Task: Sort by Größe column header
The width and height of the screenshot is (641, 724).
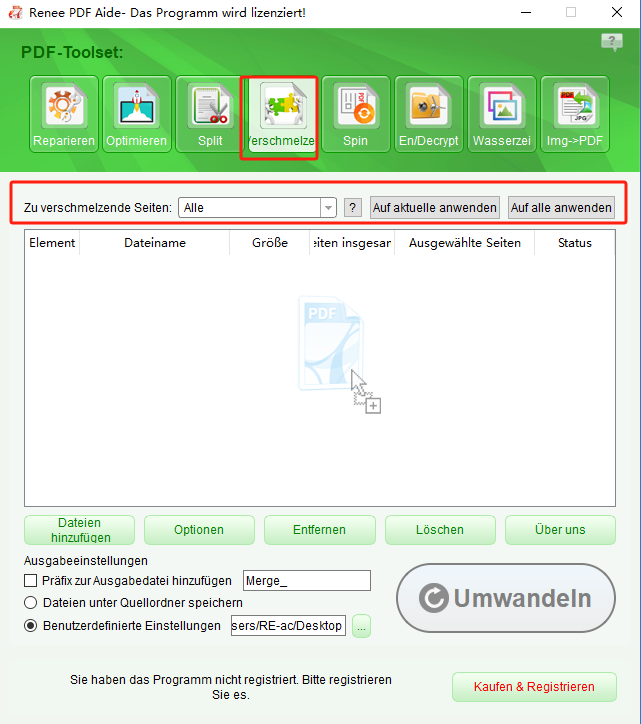Action: (270, 243)
